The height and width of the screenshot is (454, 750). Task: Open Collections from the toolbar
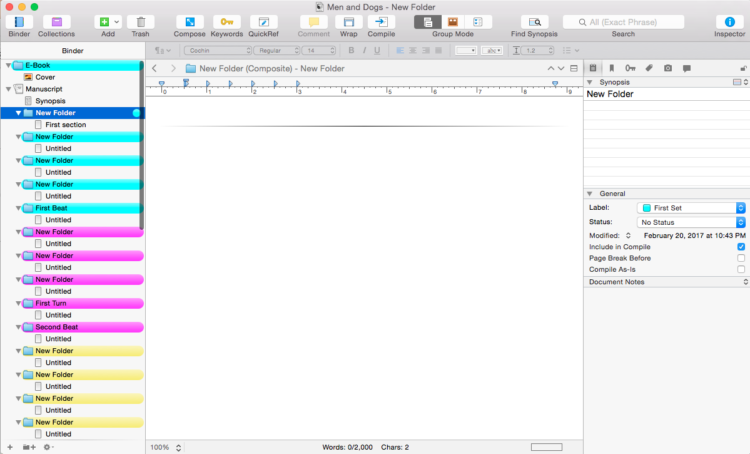pyautogui.click(x=56, y=21)
